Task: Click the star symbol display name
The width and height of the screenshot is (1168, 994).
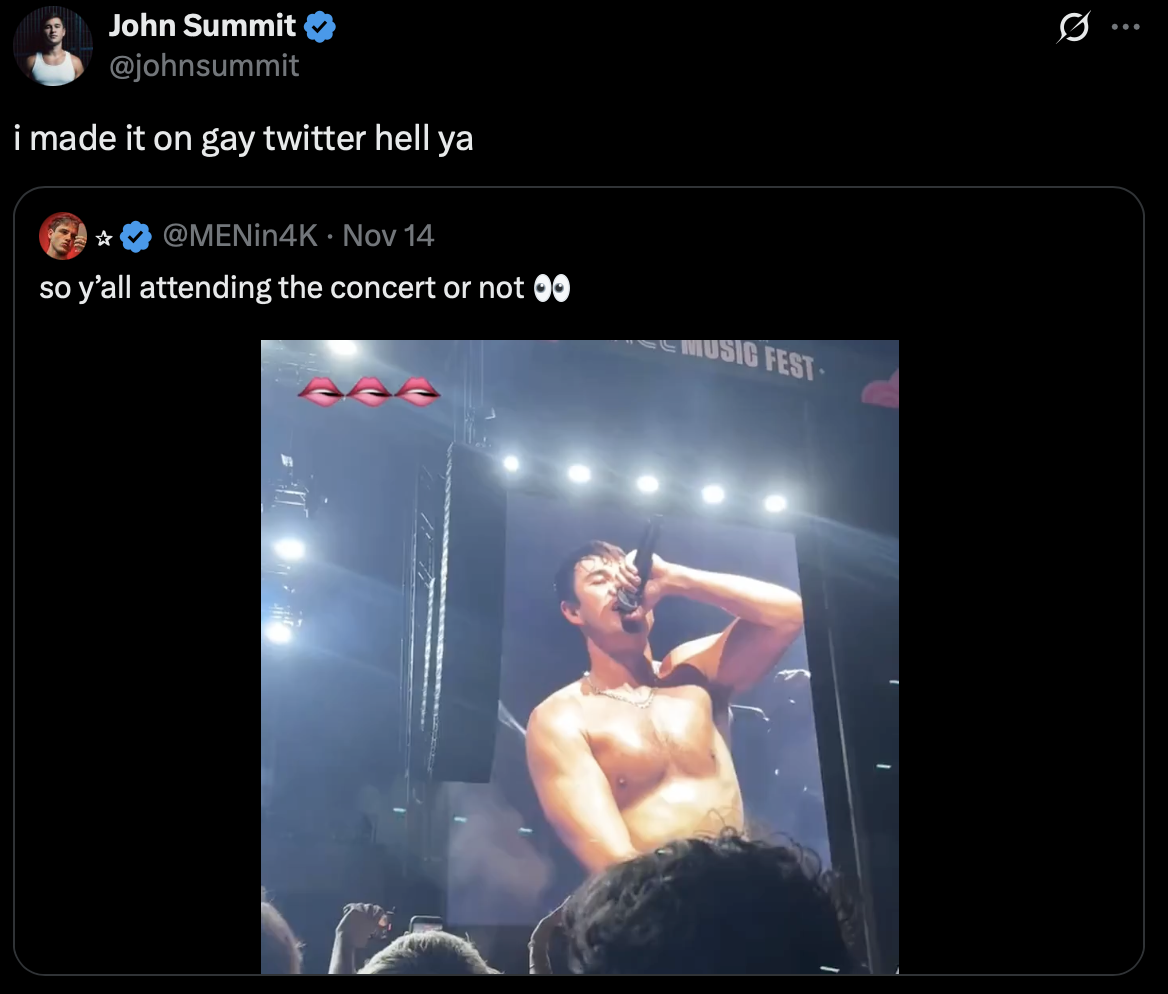Action: [103, 238]
